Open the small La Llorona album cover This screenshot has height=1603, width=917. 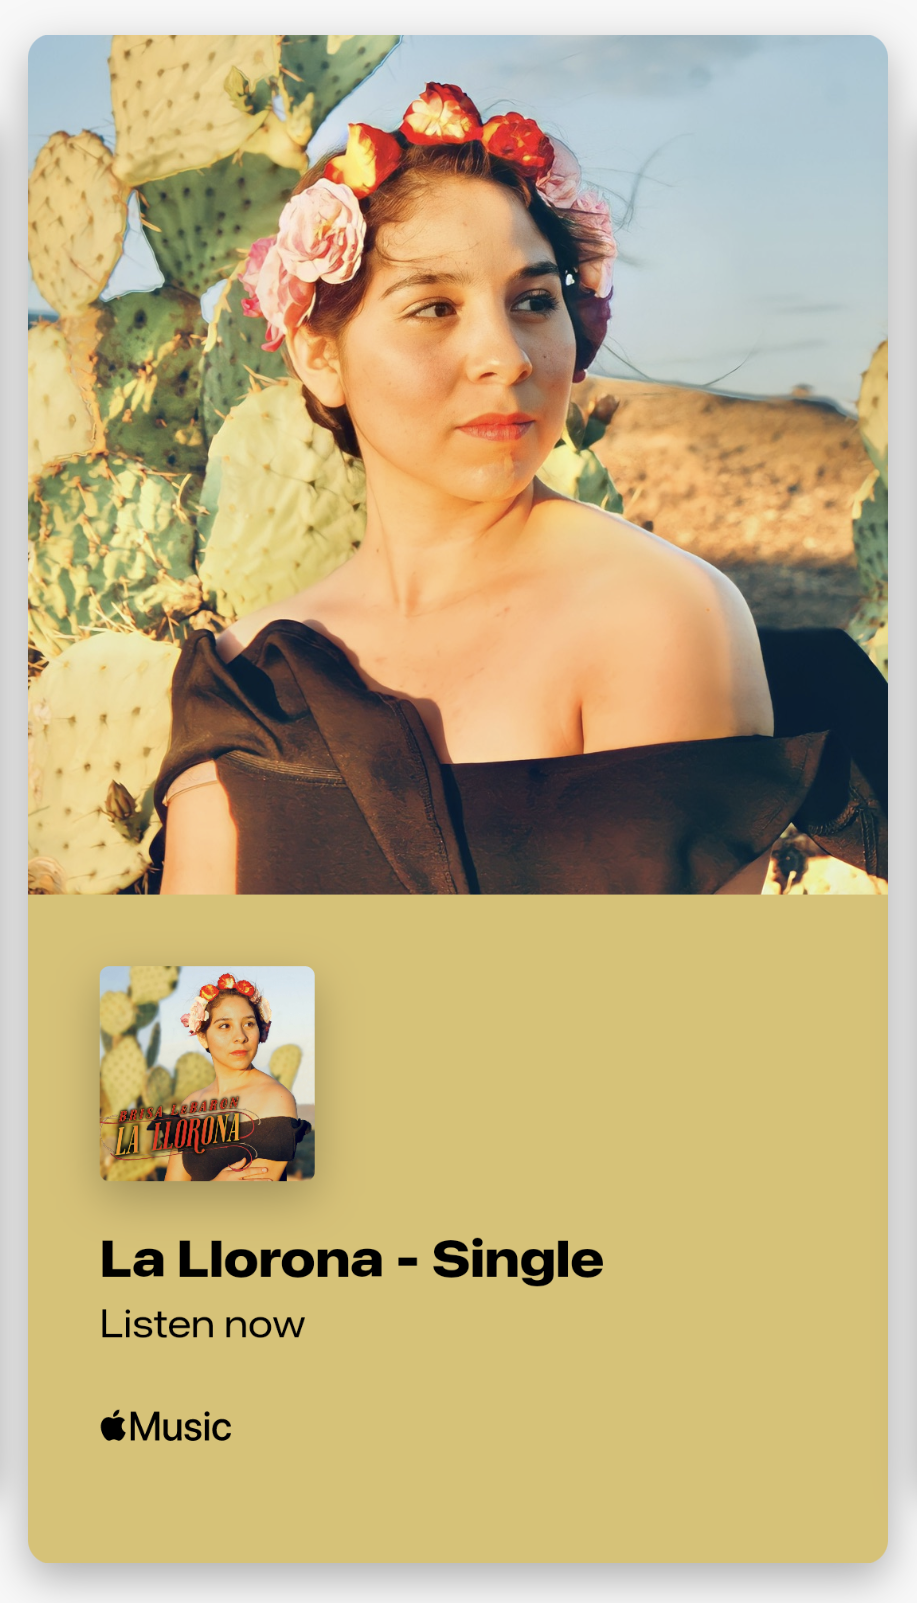tap(207, 1073)
